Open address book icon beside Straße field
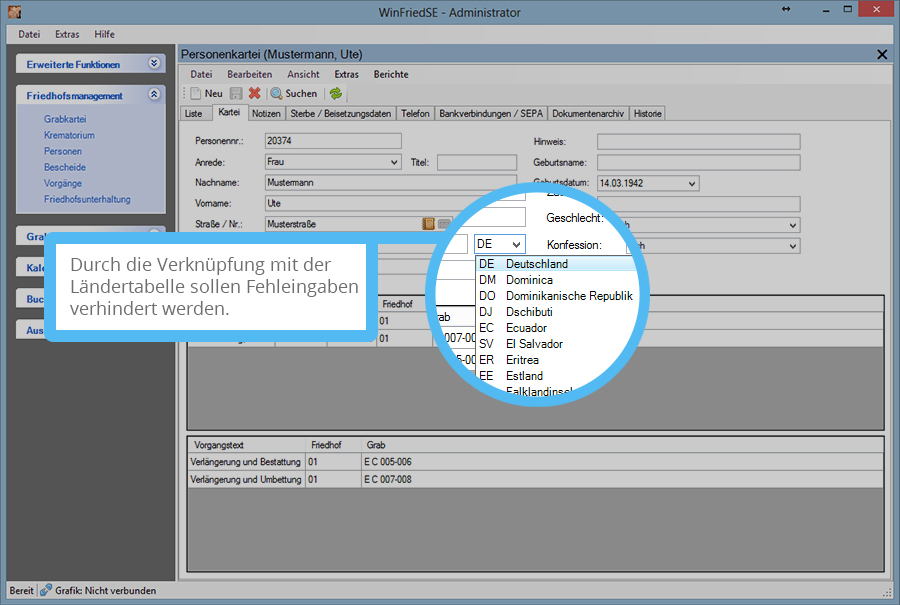This screenshot has height=605, width=900. click(x=428, y=224)
